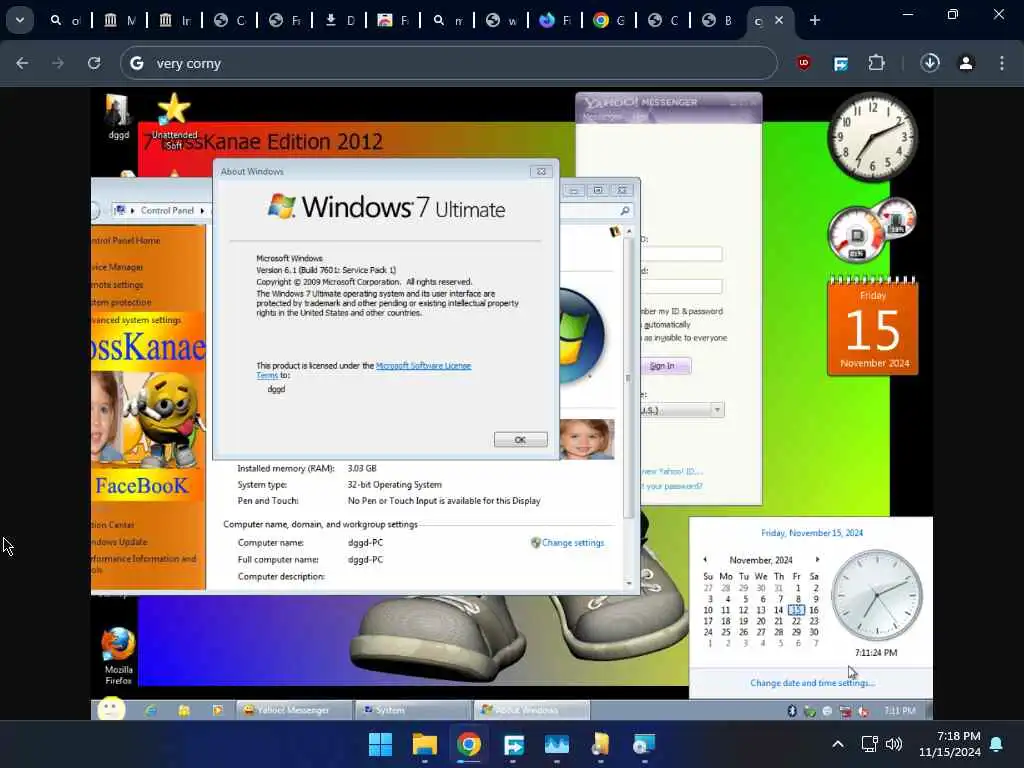
Task: Open 'Control Panel Home' sidebar link
Action: pos(126,240)
